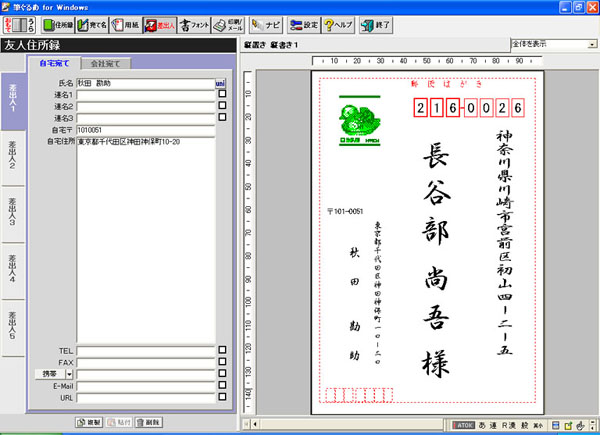Click the 削除 delete button
600x435 pixels.
click(147, 423)
